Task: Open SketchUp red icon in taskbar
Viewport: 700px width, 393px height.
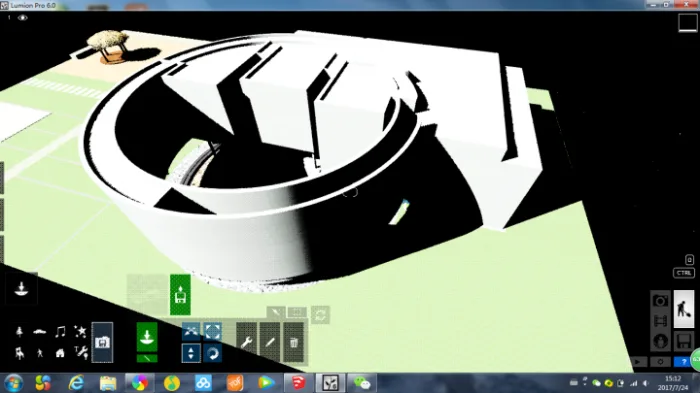Action: (x=298, y=383)
